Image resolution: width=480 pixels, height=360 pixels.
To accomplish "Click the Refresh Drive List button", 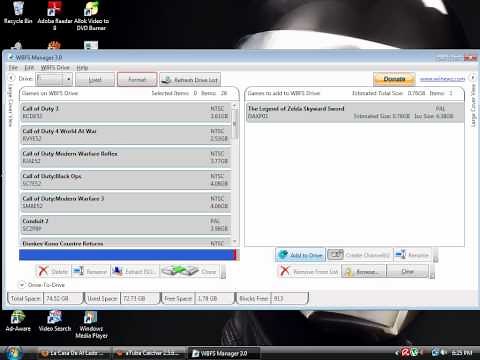I will coord(190,80).
